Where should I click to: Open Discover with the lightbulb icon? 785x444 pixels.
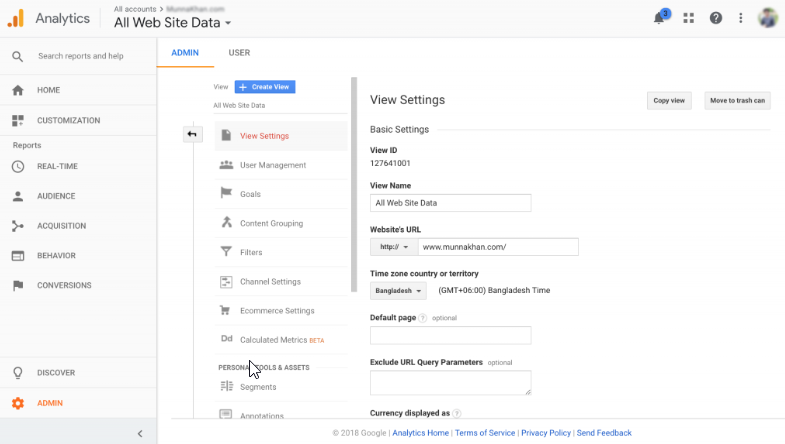click(x=18, y=373)
